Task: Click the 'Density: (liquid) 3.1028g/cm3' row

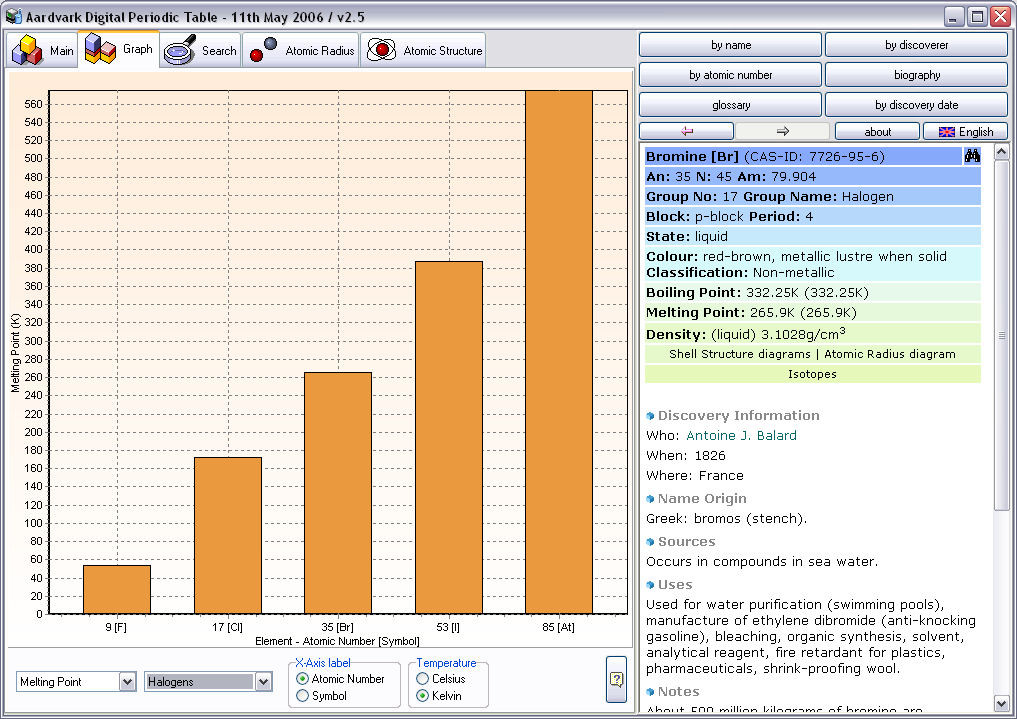Action: [x=812, y=334]
